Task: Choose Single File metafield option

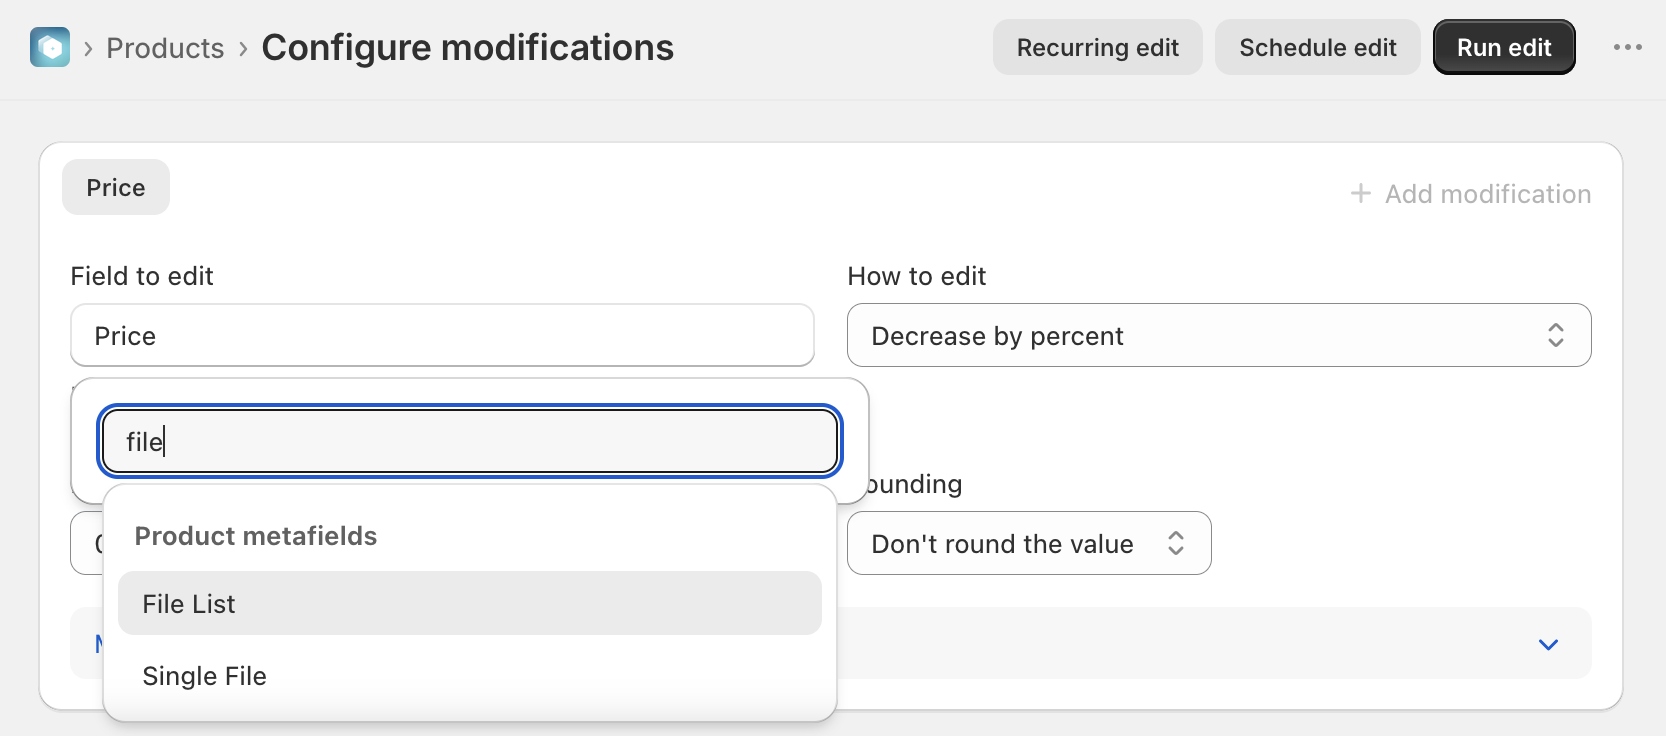Action: point(470,676)
